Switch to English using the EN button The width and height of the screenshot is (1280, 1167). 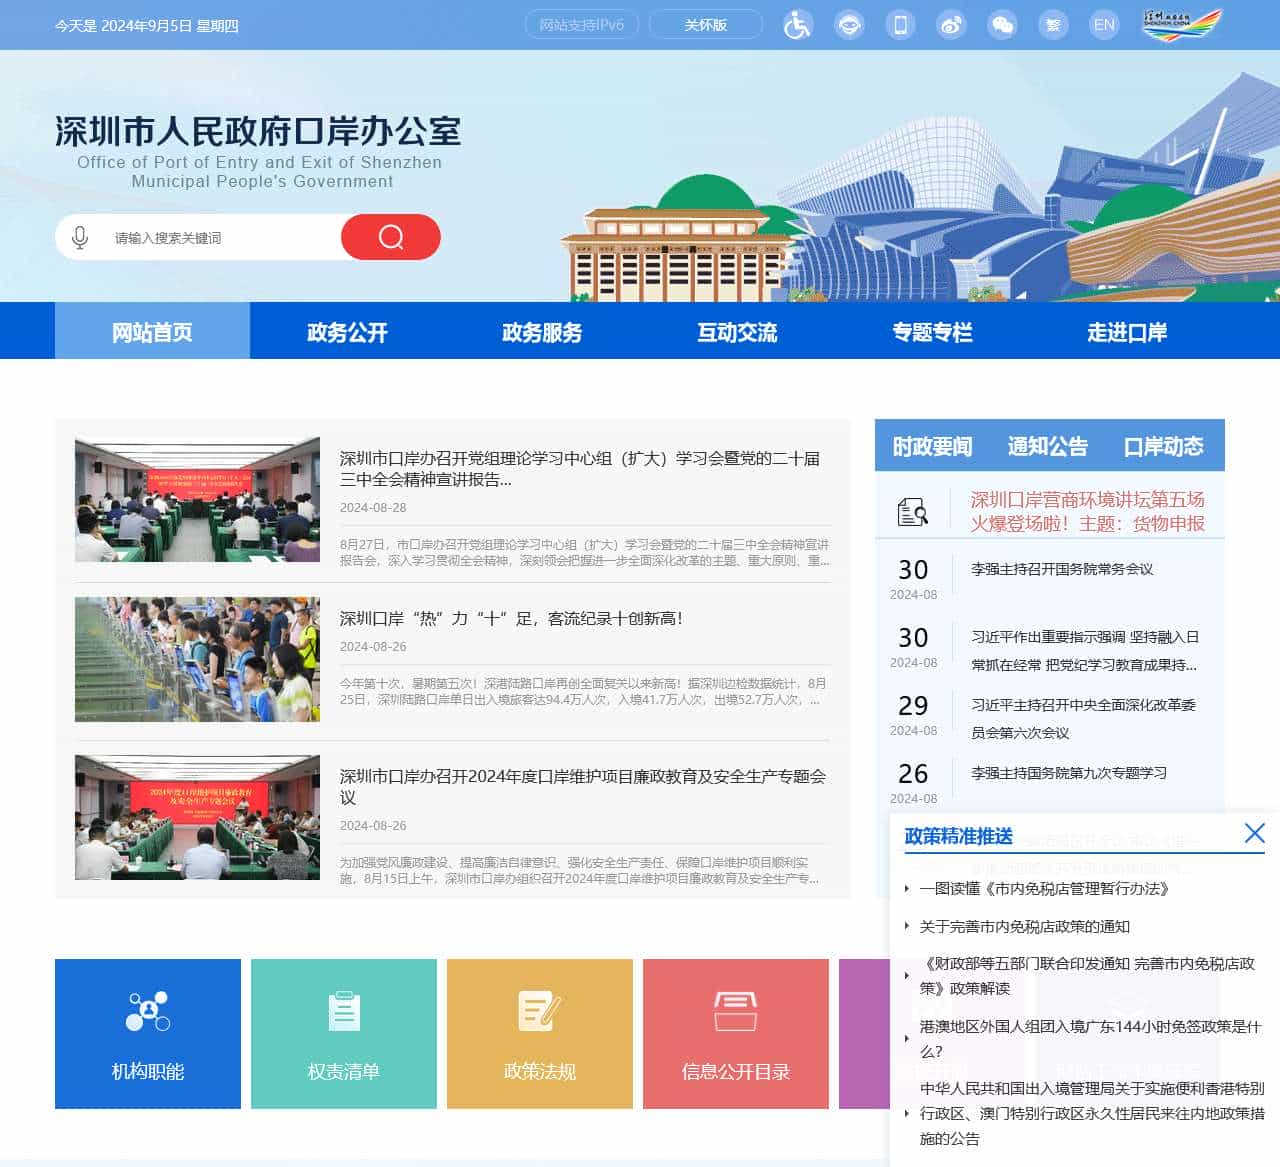coord(1104,24)
